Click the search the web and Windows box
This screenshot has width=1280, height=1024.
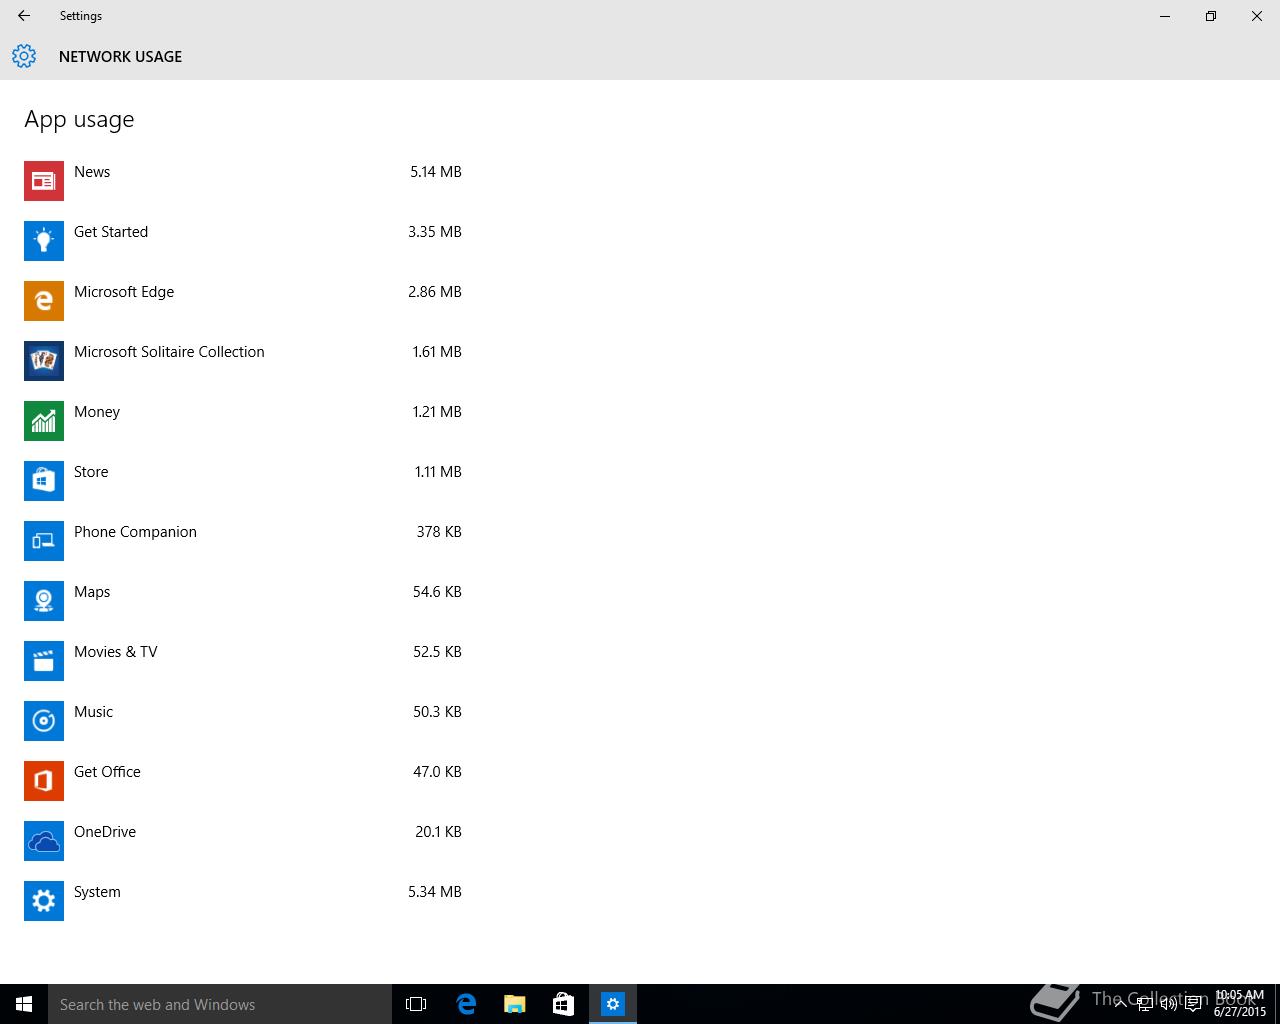(x=220, y=1004)
